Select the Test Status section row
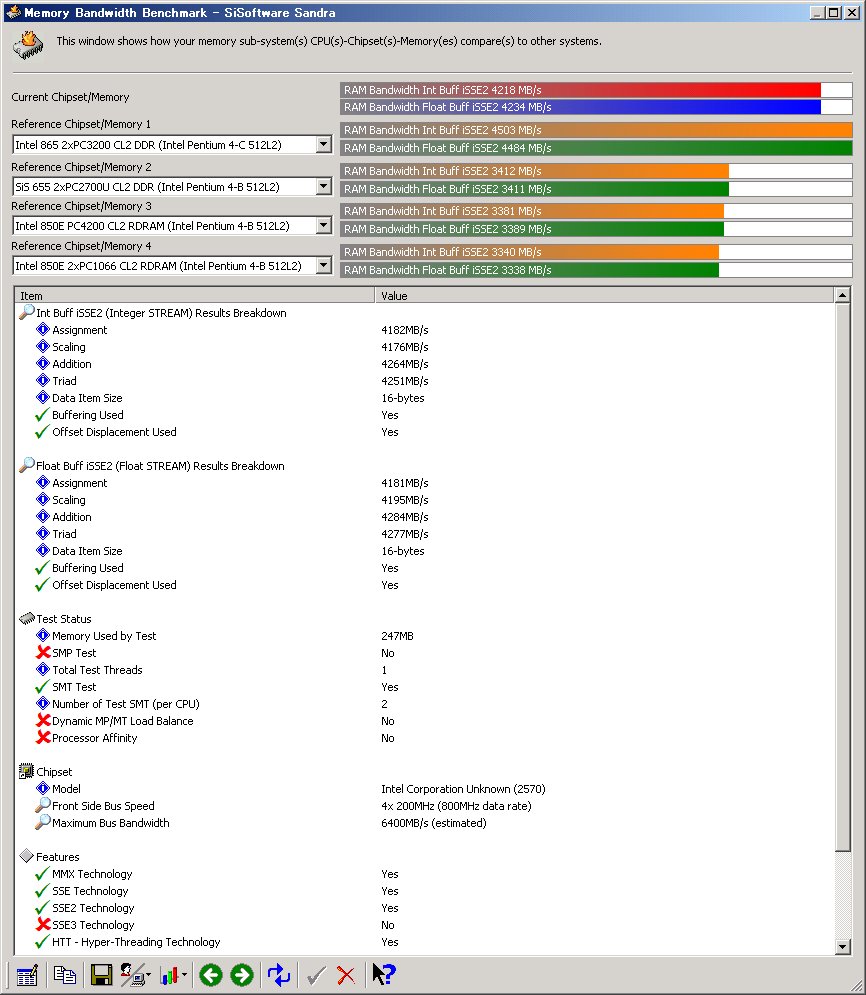Screen dimensions: 866x995 click(x=63, y=619)
